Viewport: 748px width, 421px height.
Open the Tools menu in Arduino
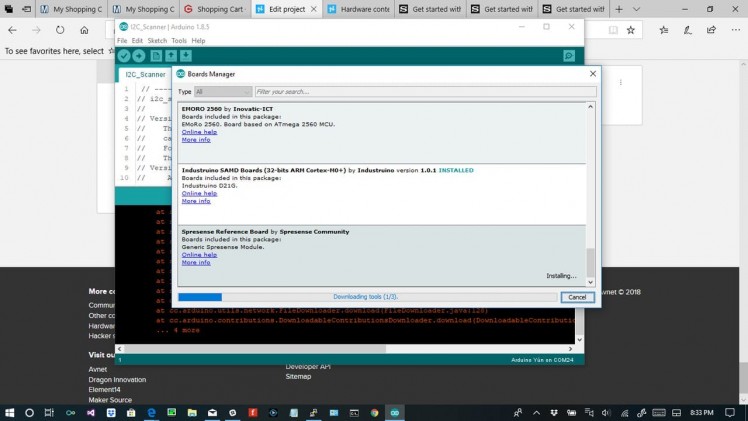[179, 41]
